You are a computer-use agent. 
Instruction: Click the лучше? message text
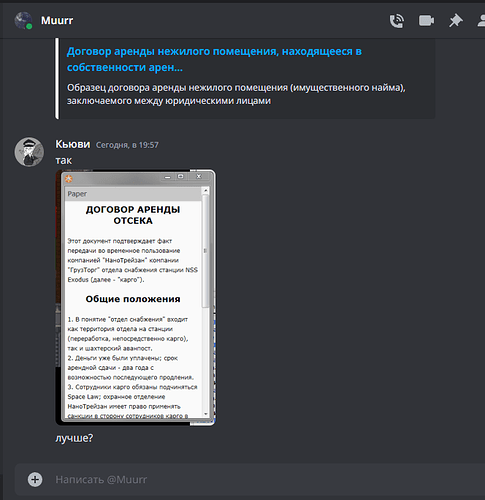point(74,438)
